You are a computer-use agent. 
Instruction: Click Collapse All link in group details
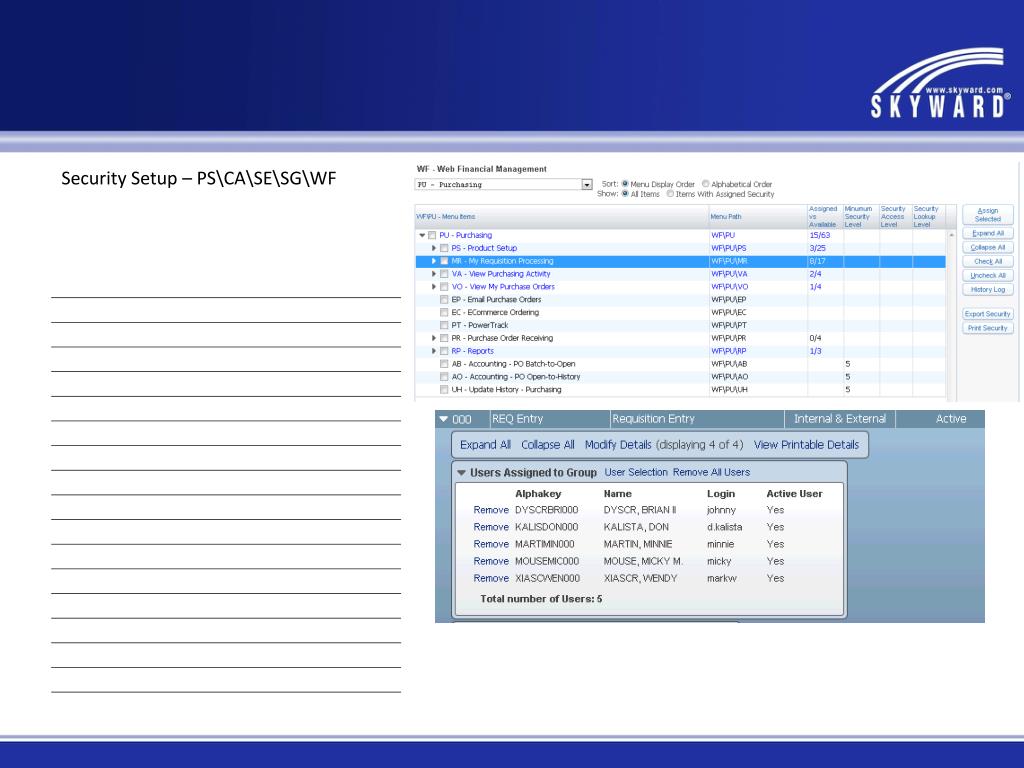(x=548, y=445)
